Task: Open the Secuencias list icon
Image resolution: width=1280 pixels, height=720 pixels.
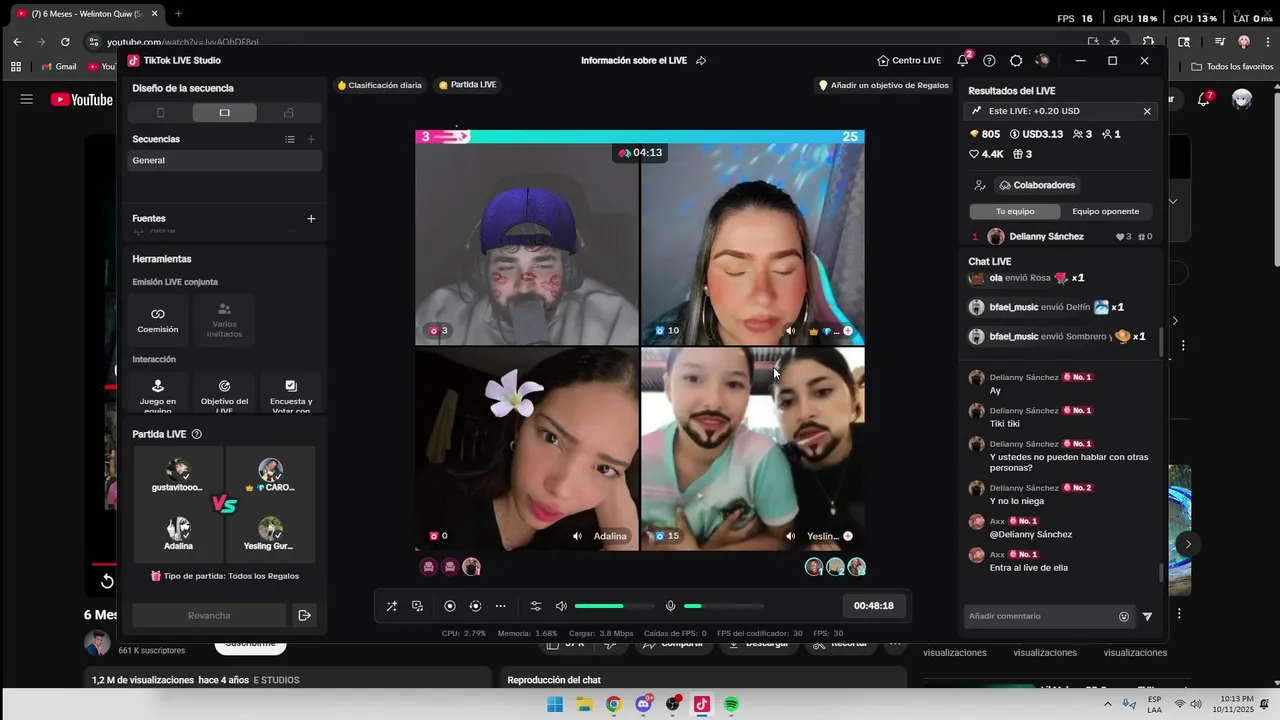Action: pyautogui.click(x=289, y=140)
